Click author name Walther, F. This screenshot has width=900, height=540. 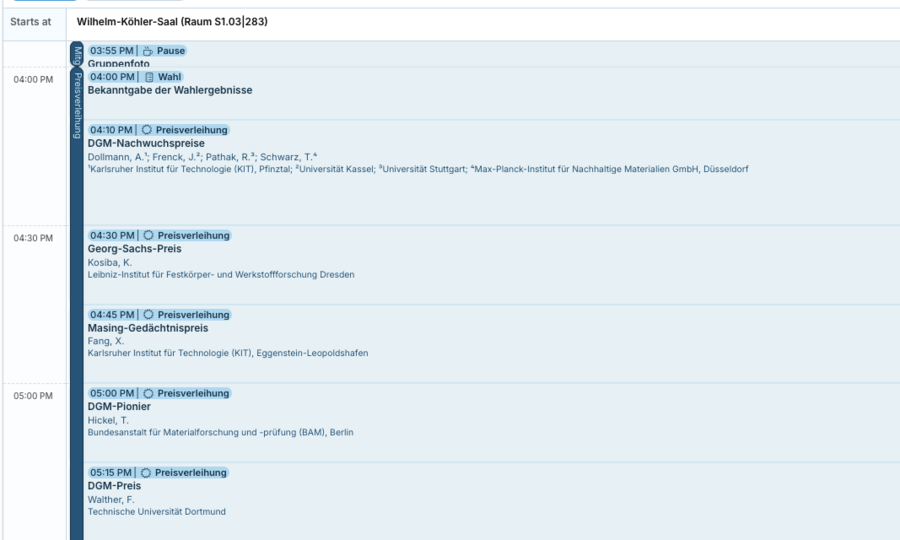tap(111, 499)
